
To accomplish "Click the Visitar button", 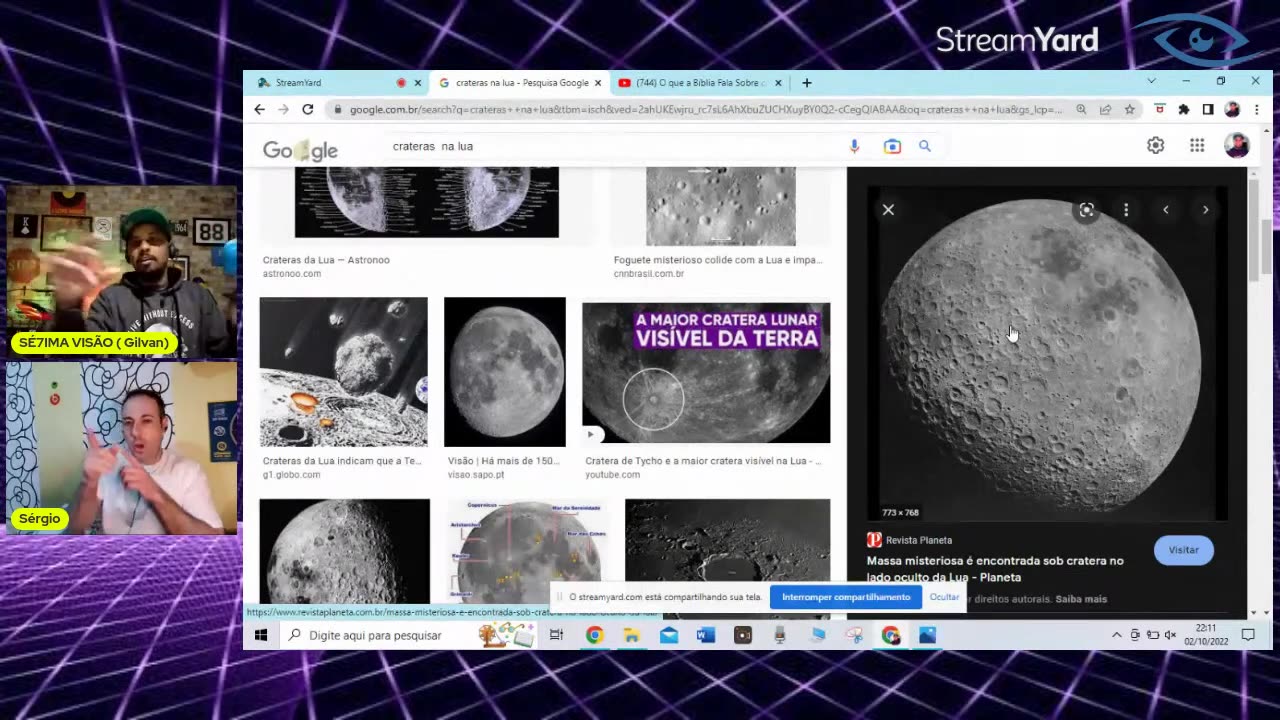I will 1183,550.
